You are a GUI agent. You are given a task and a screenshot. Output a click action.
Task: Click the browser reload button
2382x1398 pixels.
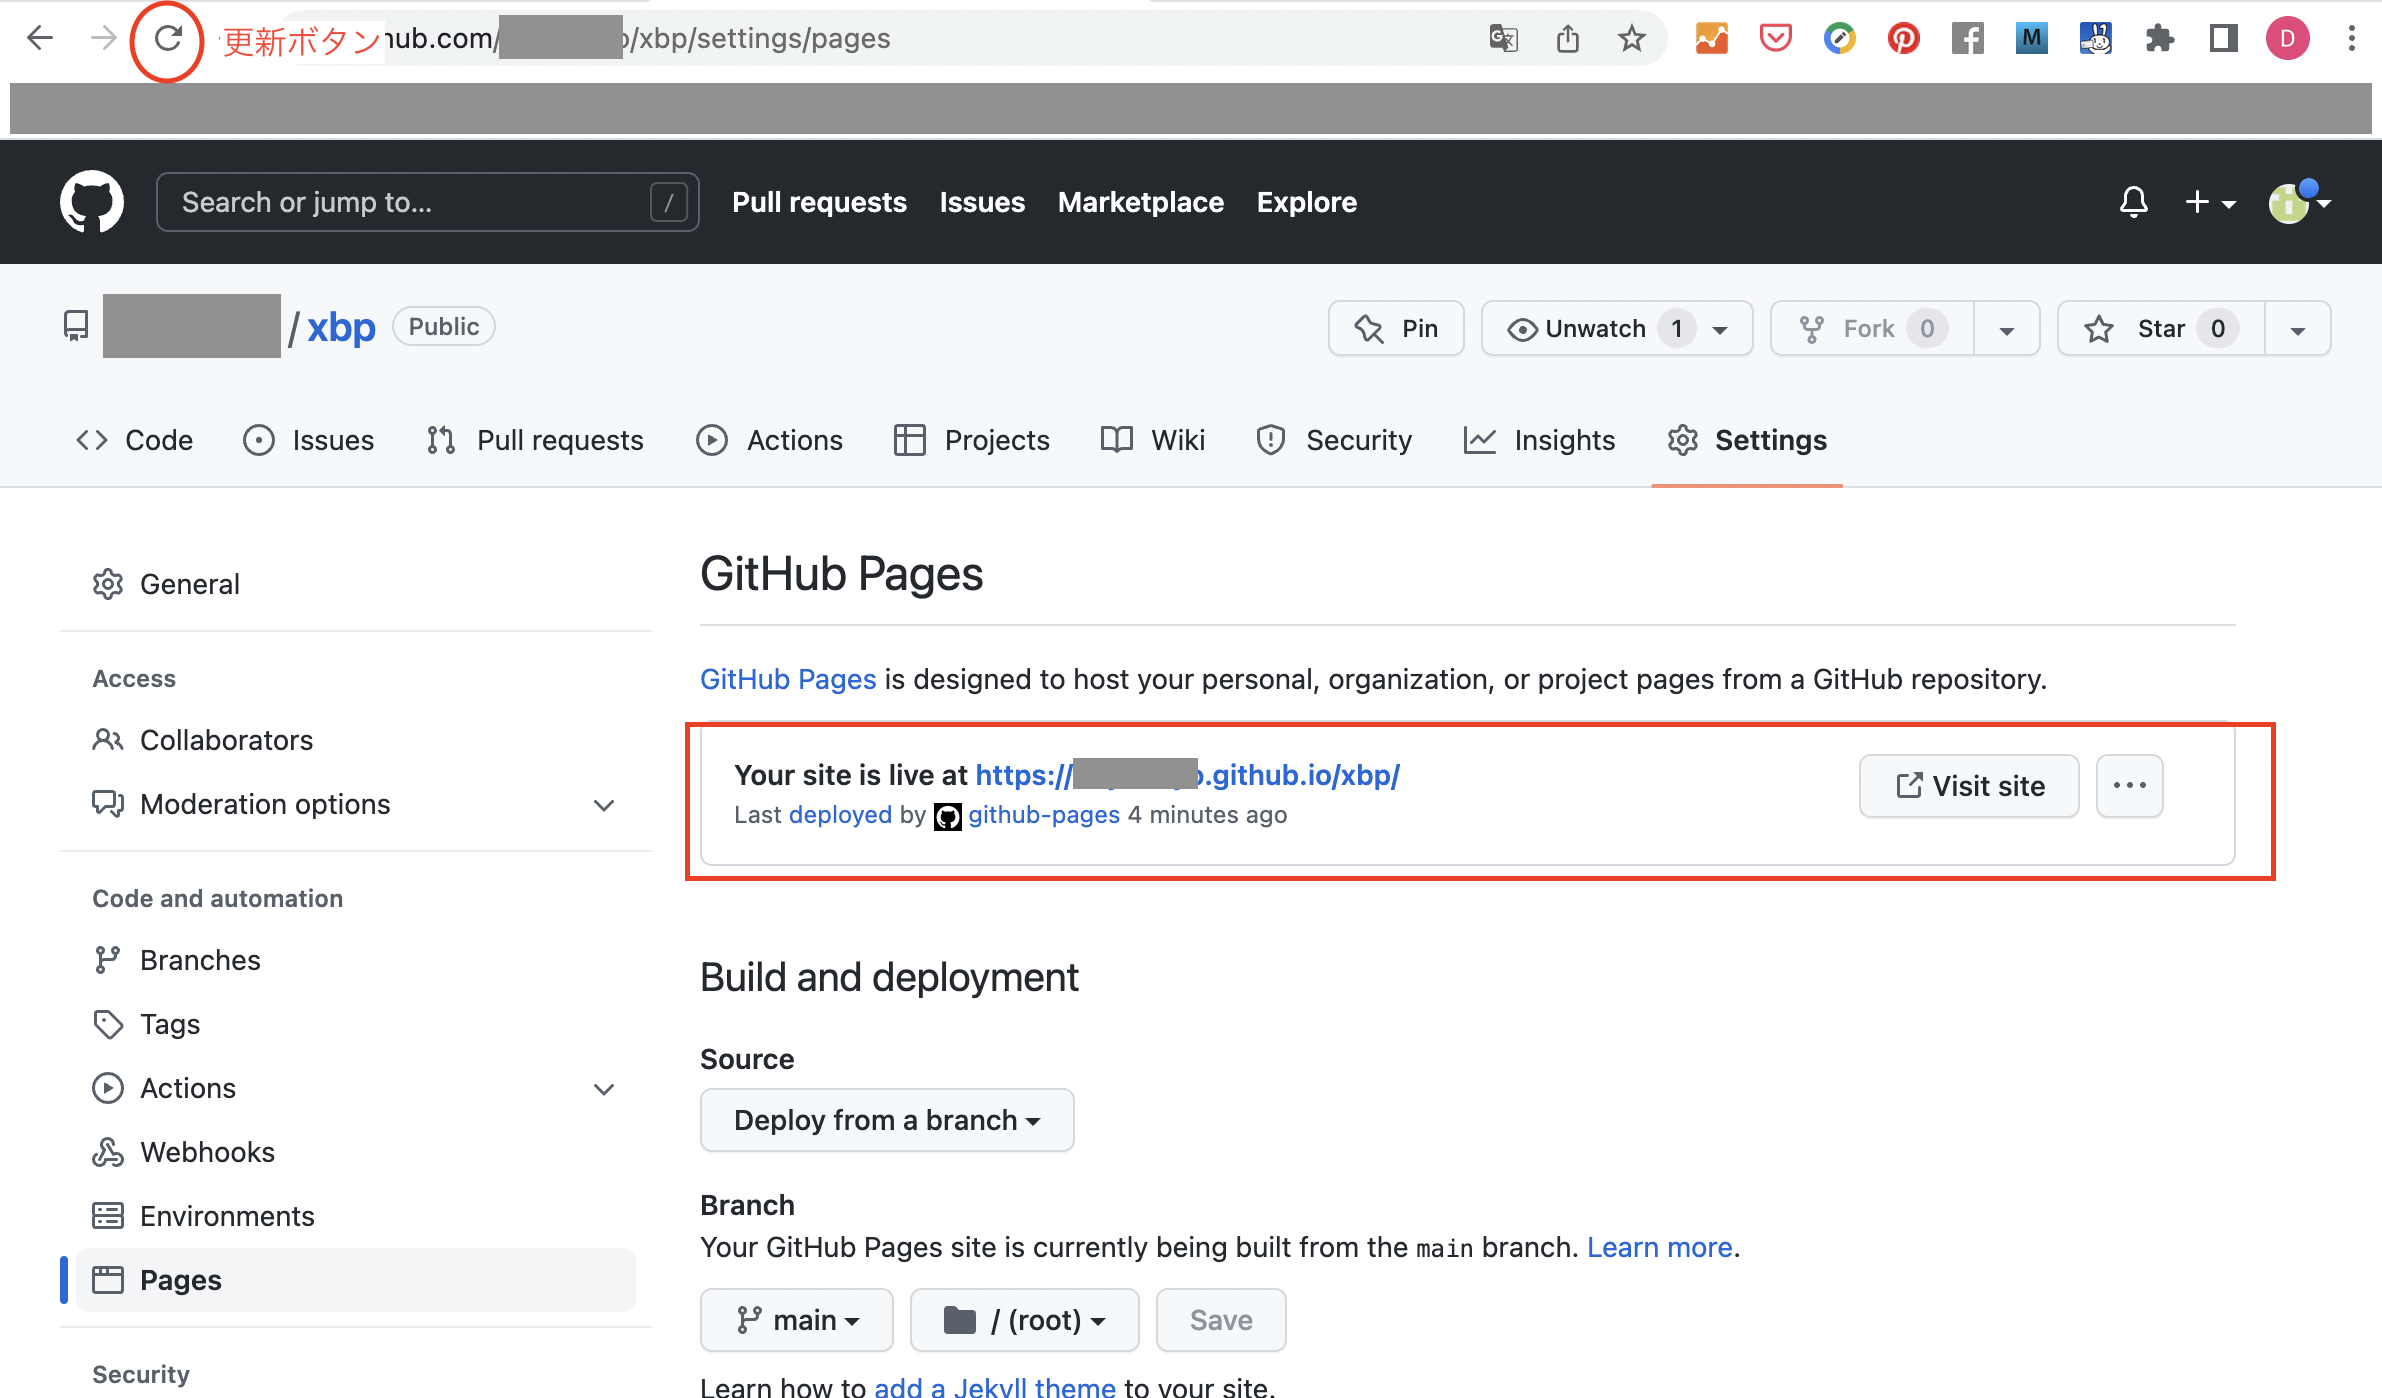[168, 39]
